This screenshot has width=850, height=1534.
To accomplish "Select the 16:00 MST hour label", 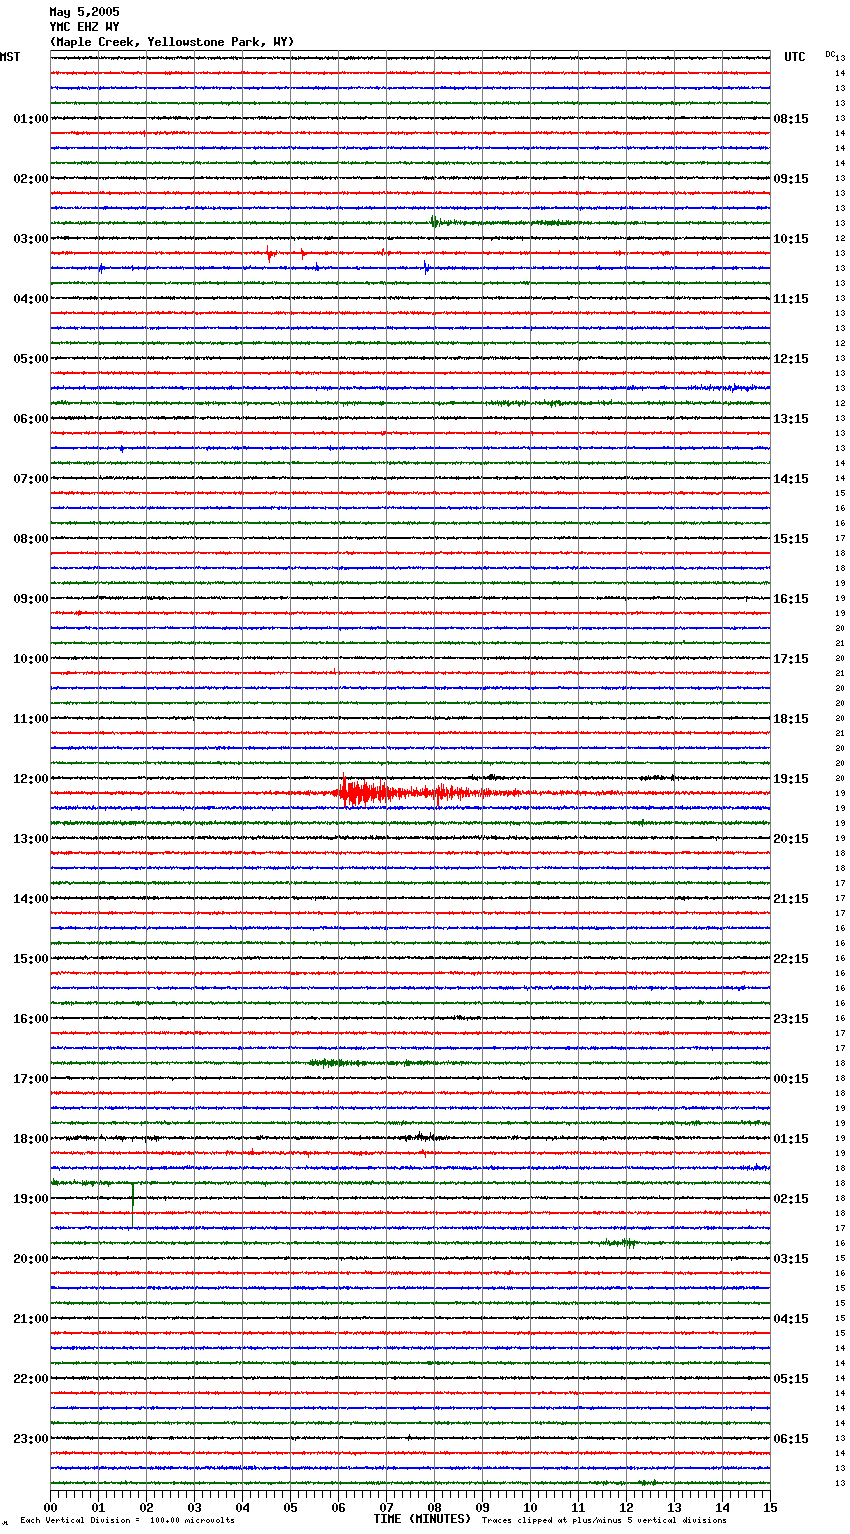I will point(31,1019).
